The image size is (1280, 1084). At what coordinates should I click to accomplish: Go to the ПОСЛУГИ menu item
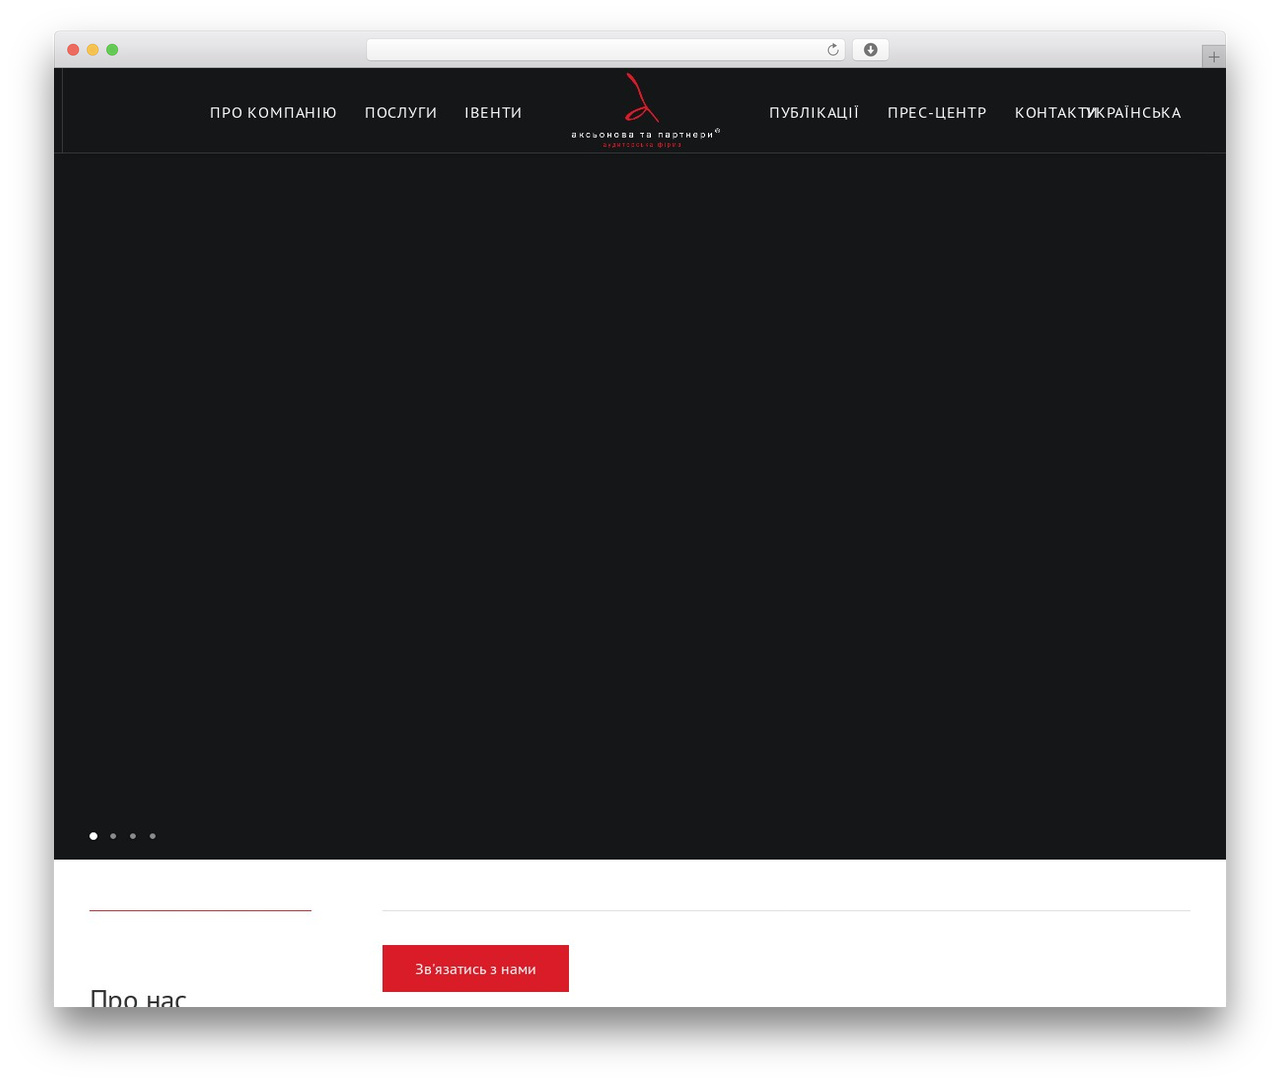pyautogui.click(x=401, y=113)
